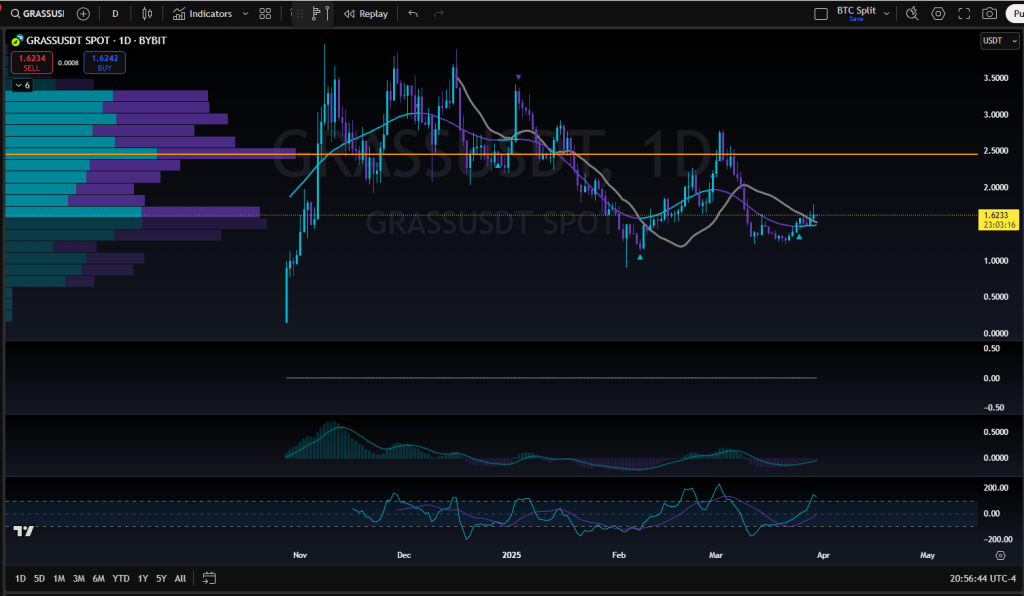Expand the favorite indicators chevron beside Indicators
This screenshot has height=596, width=1024.
tap(245, 14)
